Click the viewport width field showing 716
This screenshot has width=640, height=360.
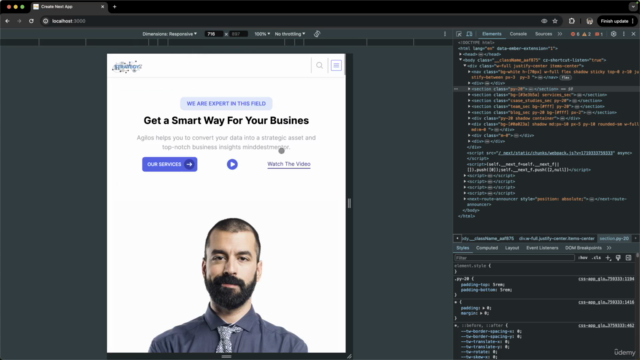point(213,34)
